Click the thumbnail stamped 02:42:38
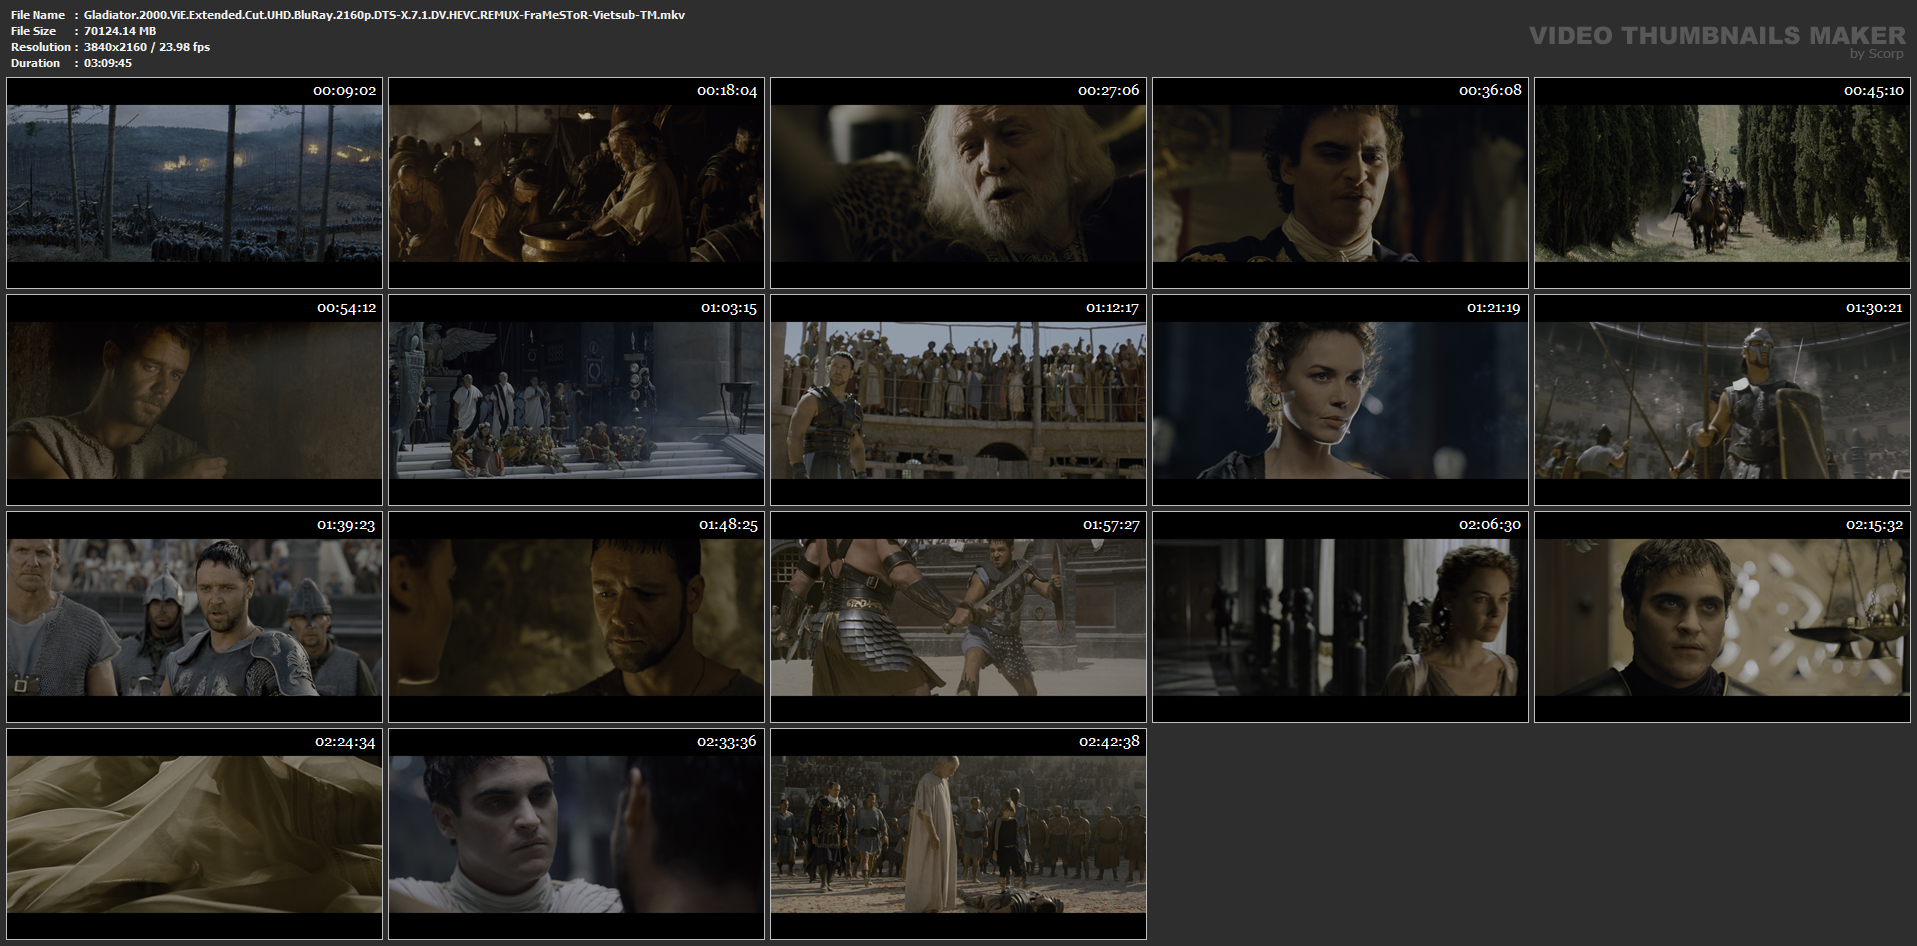The height and width of the screenshot is (946, 1917). click(958, 834)
